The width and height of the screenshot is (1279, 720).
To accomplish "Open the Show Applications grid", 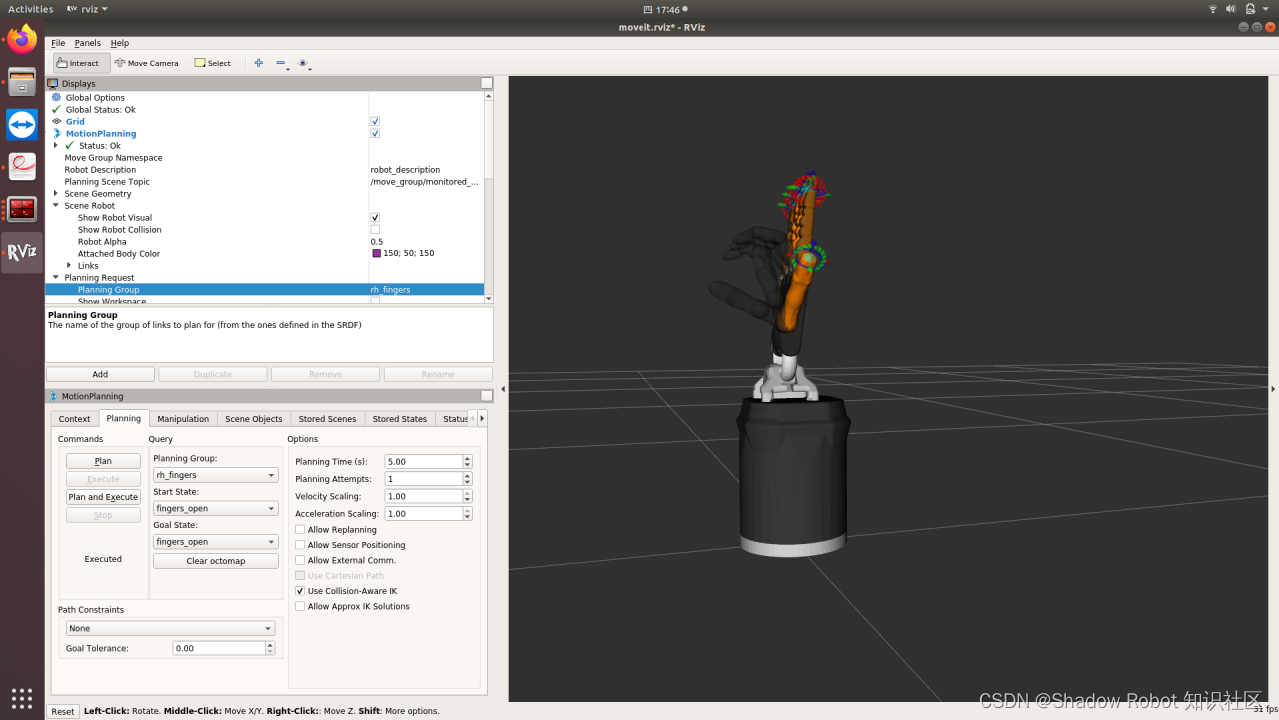I will click(x=22, y=698).
